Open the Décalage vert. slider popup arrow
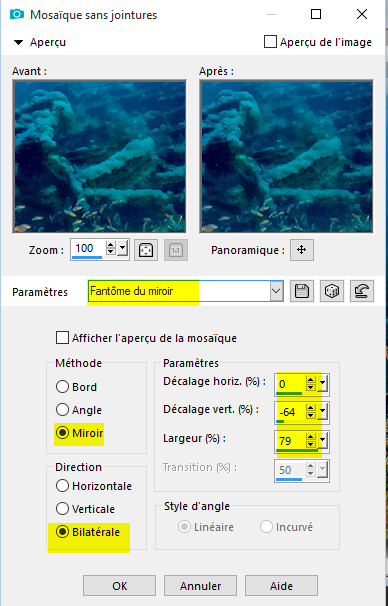Screen dimensions: 388x606 [x=322, y=412]
